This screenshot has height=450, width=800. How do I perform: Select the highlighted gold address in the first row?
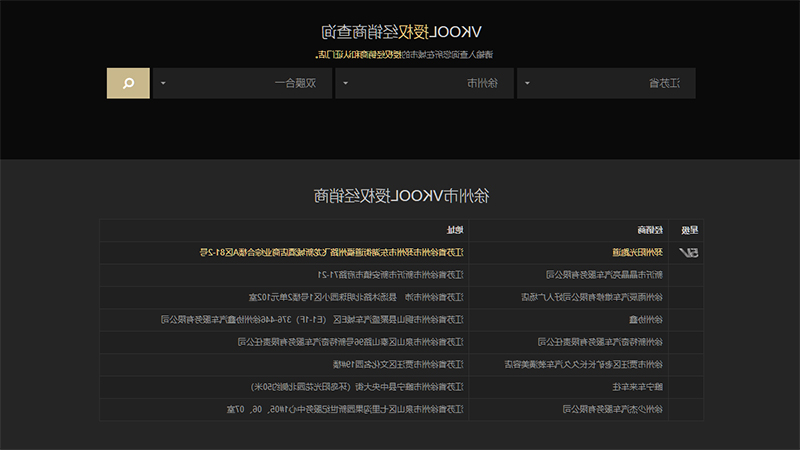click(x=332, y=253)
